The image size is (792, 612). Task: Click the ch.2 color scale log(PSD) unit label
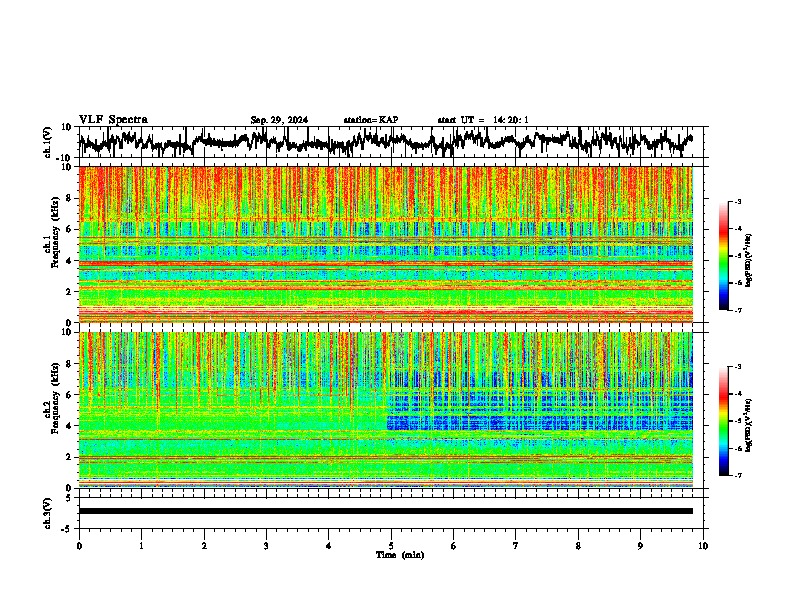(x=749, y=425)
